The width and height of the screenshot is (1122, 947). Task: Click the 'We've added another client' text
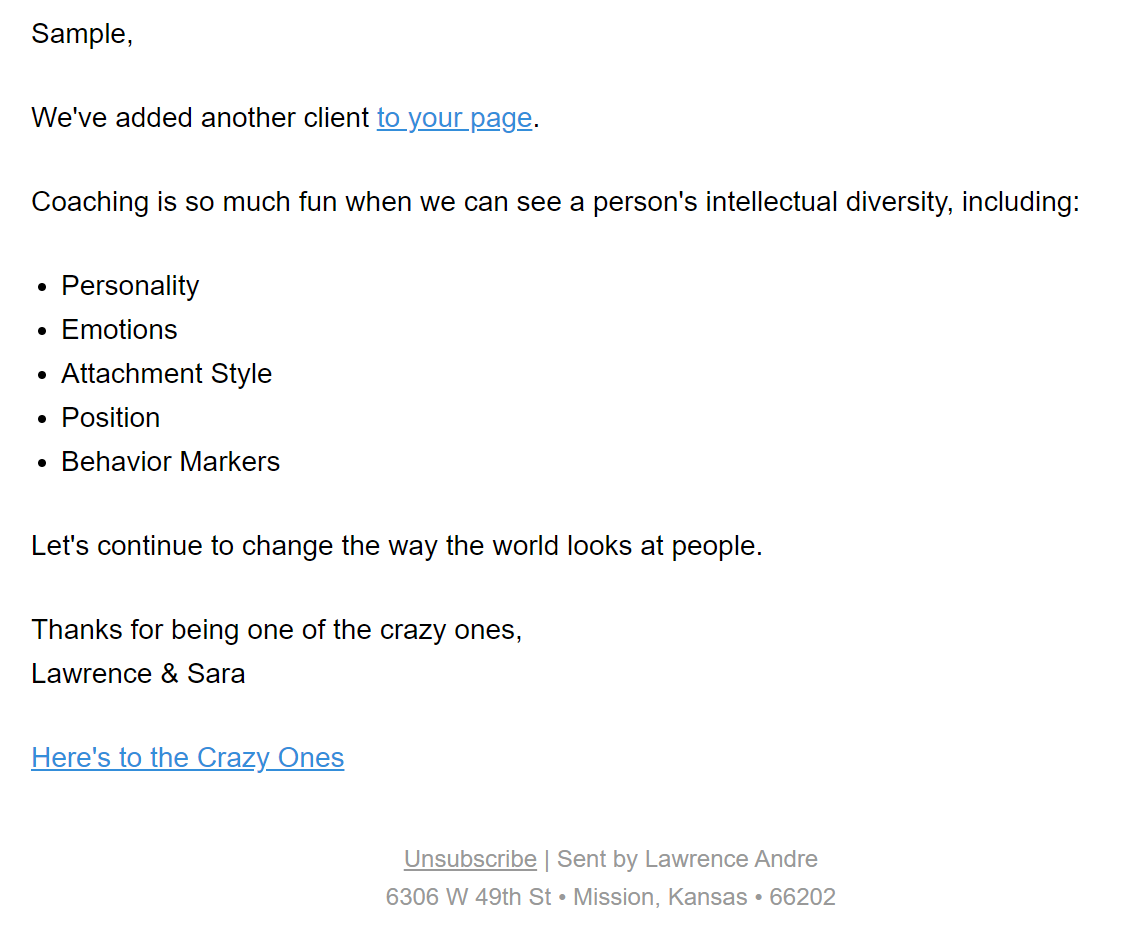pyautogui.click(x=200, y=118)
